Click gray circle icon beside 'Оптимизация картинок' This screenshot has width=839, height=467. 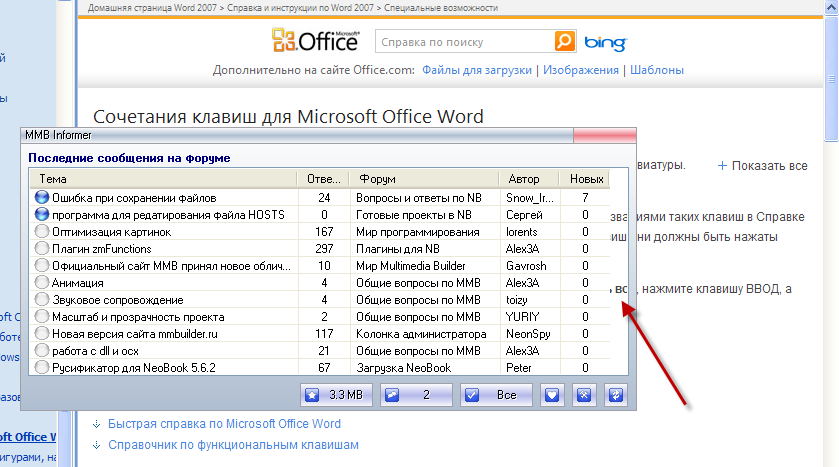(x=42, y=232)
